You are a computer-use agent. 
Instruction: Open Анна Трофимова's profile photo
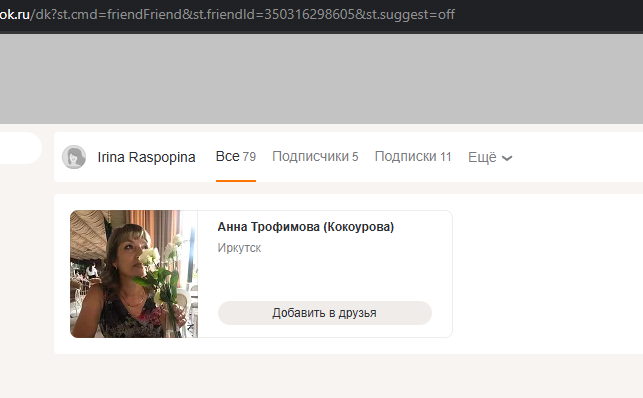134,274
